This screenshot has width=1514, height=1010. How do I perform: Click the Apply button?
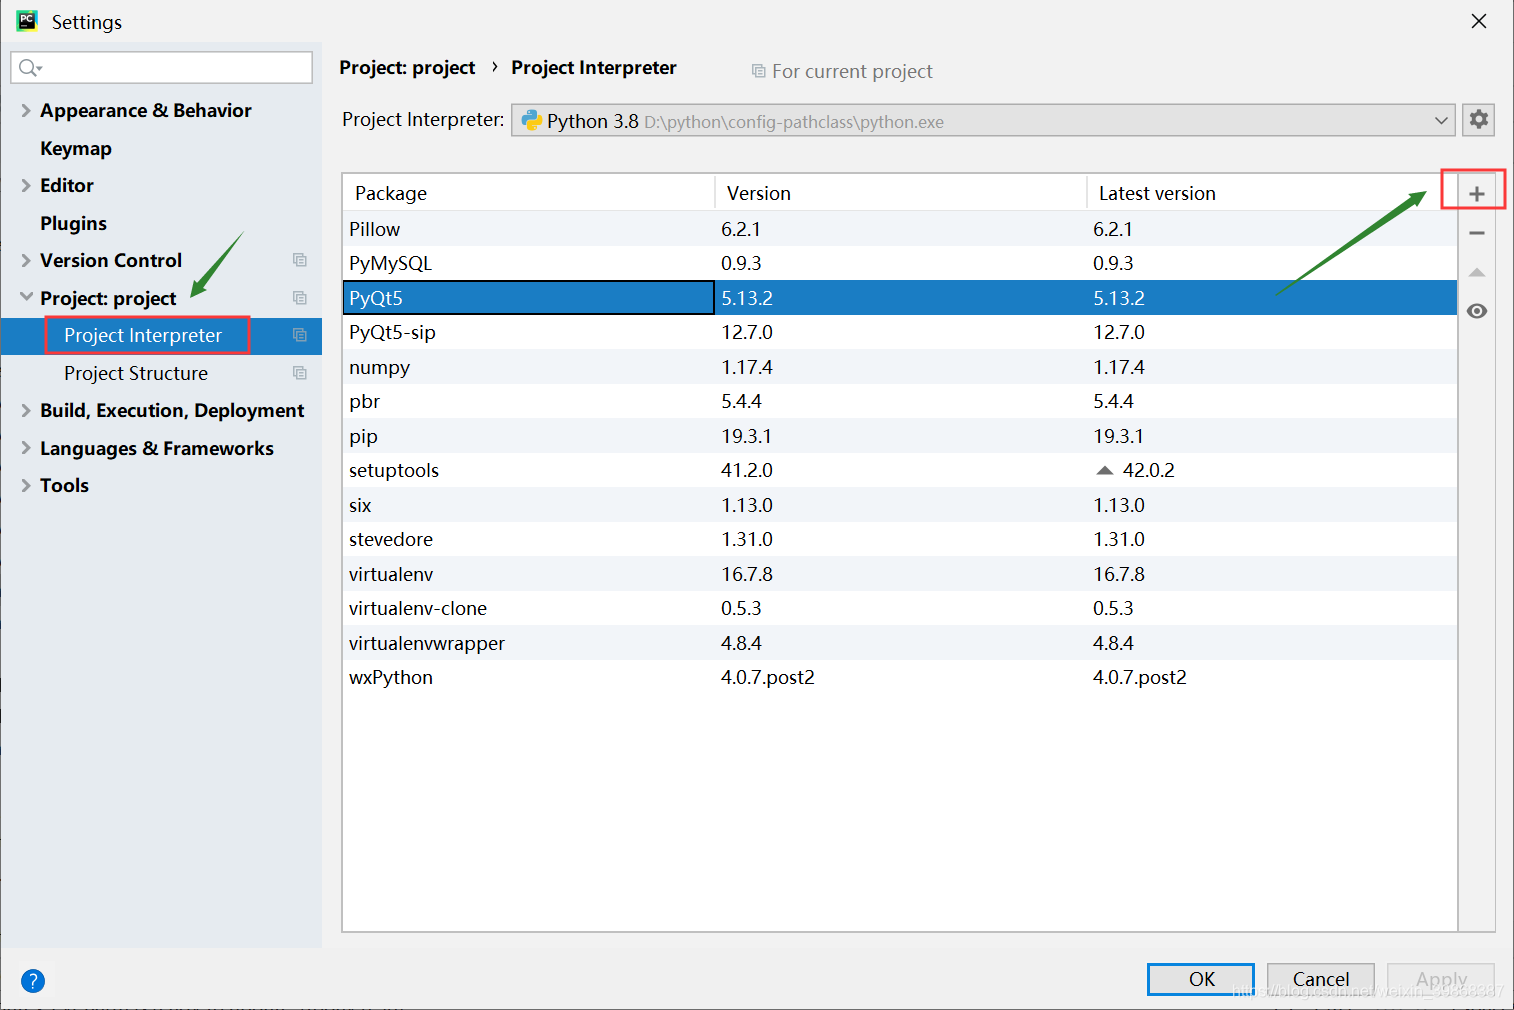tap(1441, 979)
